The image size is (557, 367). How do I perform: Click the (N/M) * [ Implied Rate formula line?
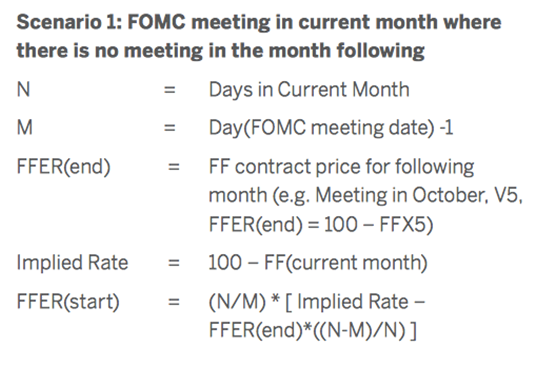[317, 302]
